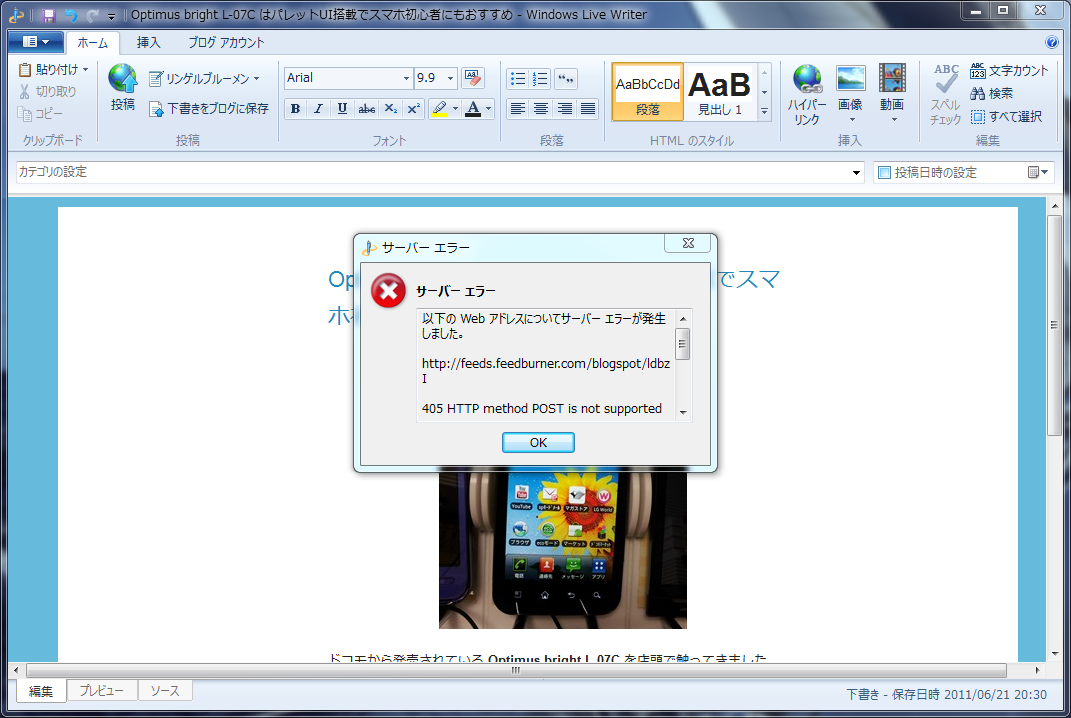Select the Paragraph (段落) HTML style
Screen dimensions: 1071x718
(648, 92)
